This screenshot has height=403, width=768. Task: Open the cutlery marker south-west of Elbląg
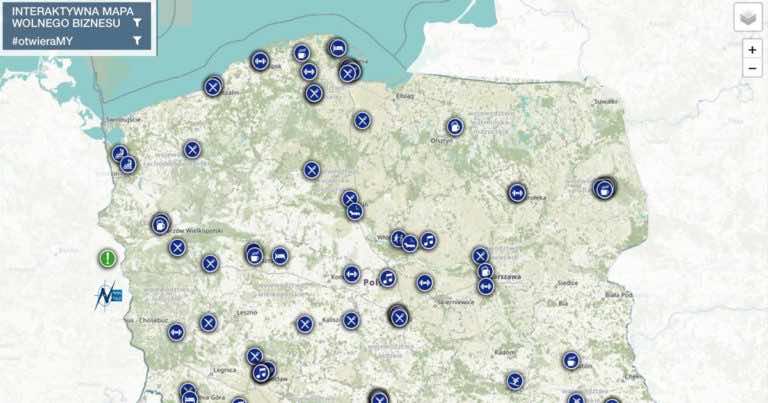click(x=362, y=120)
